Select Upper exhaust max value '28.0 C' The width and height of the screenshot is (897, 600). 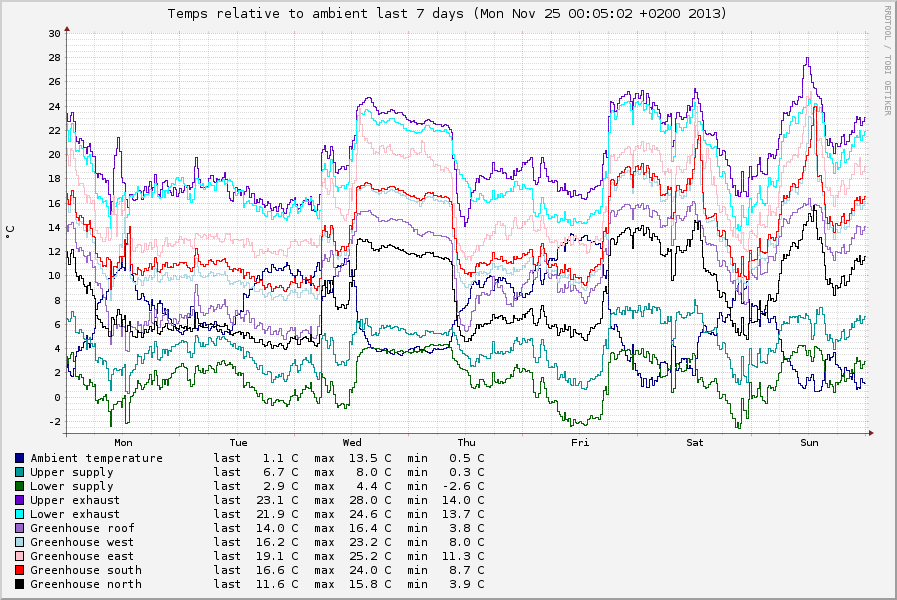pyautogui.click(x=370, y=500)
